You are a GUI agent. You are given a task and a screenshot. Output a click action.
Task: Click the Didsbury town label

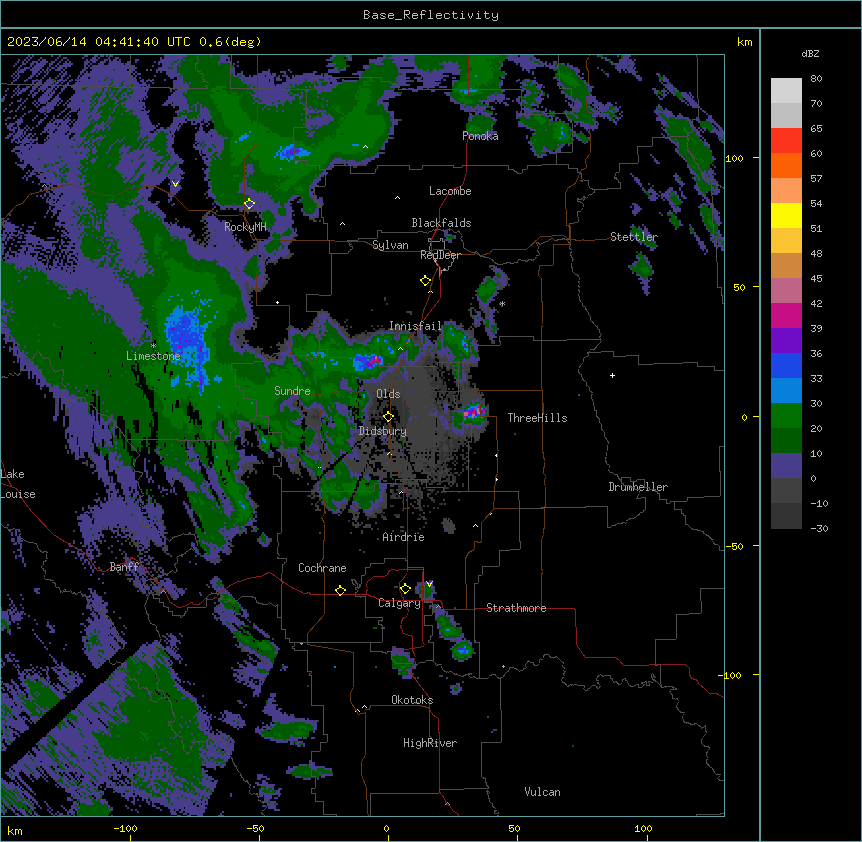click(383, 431)
